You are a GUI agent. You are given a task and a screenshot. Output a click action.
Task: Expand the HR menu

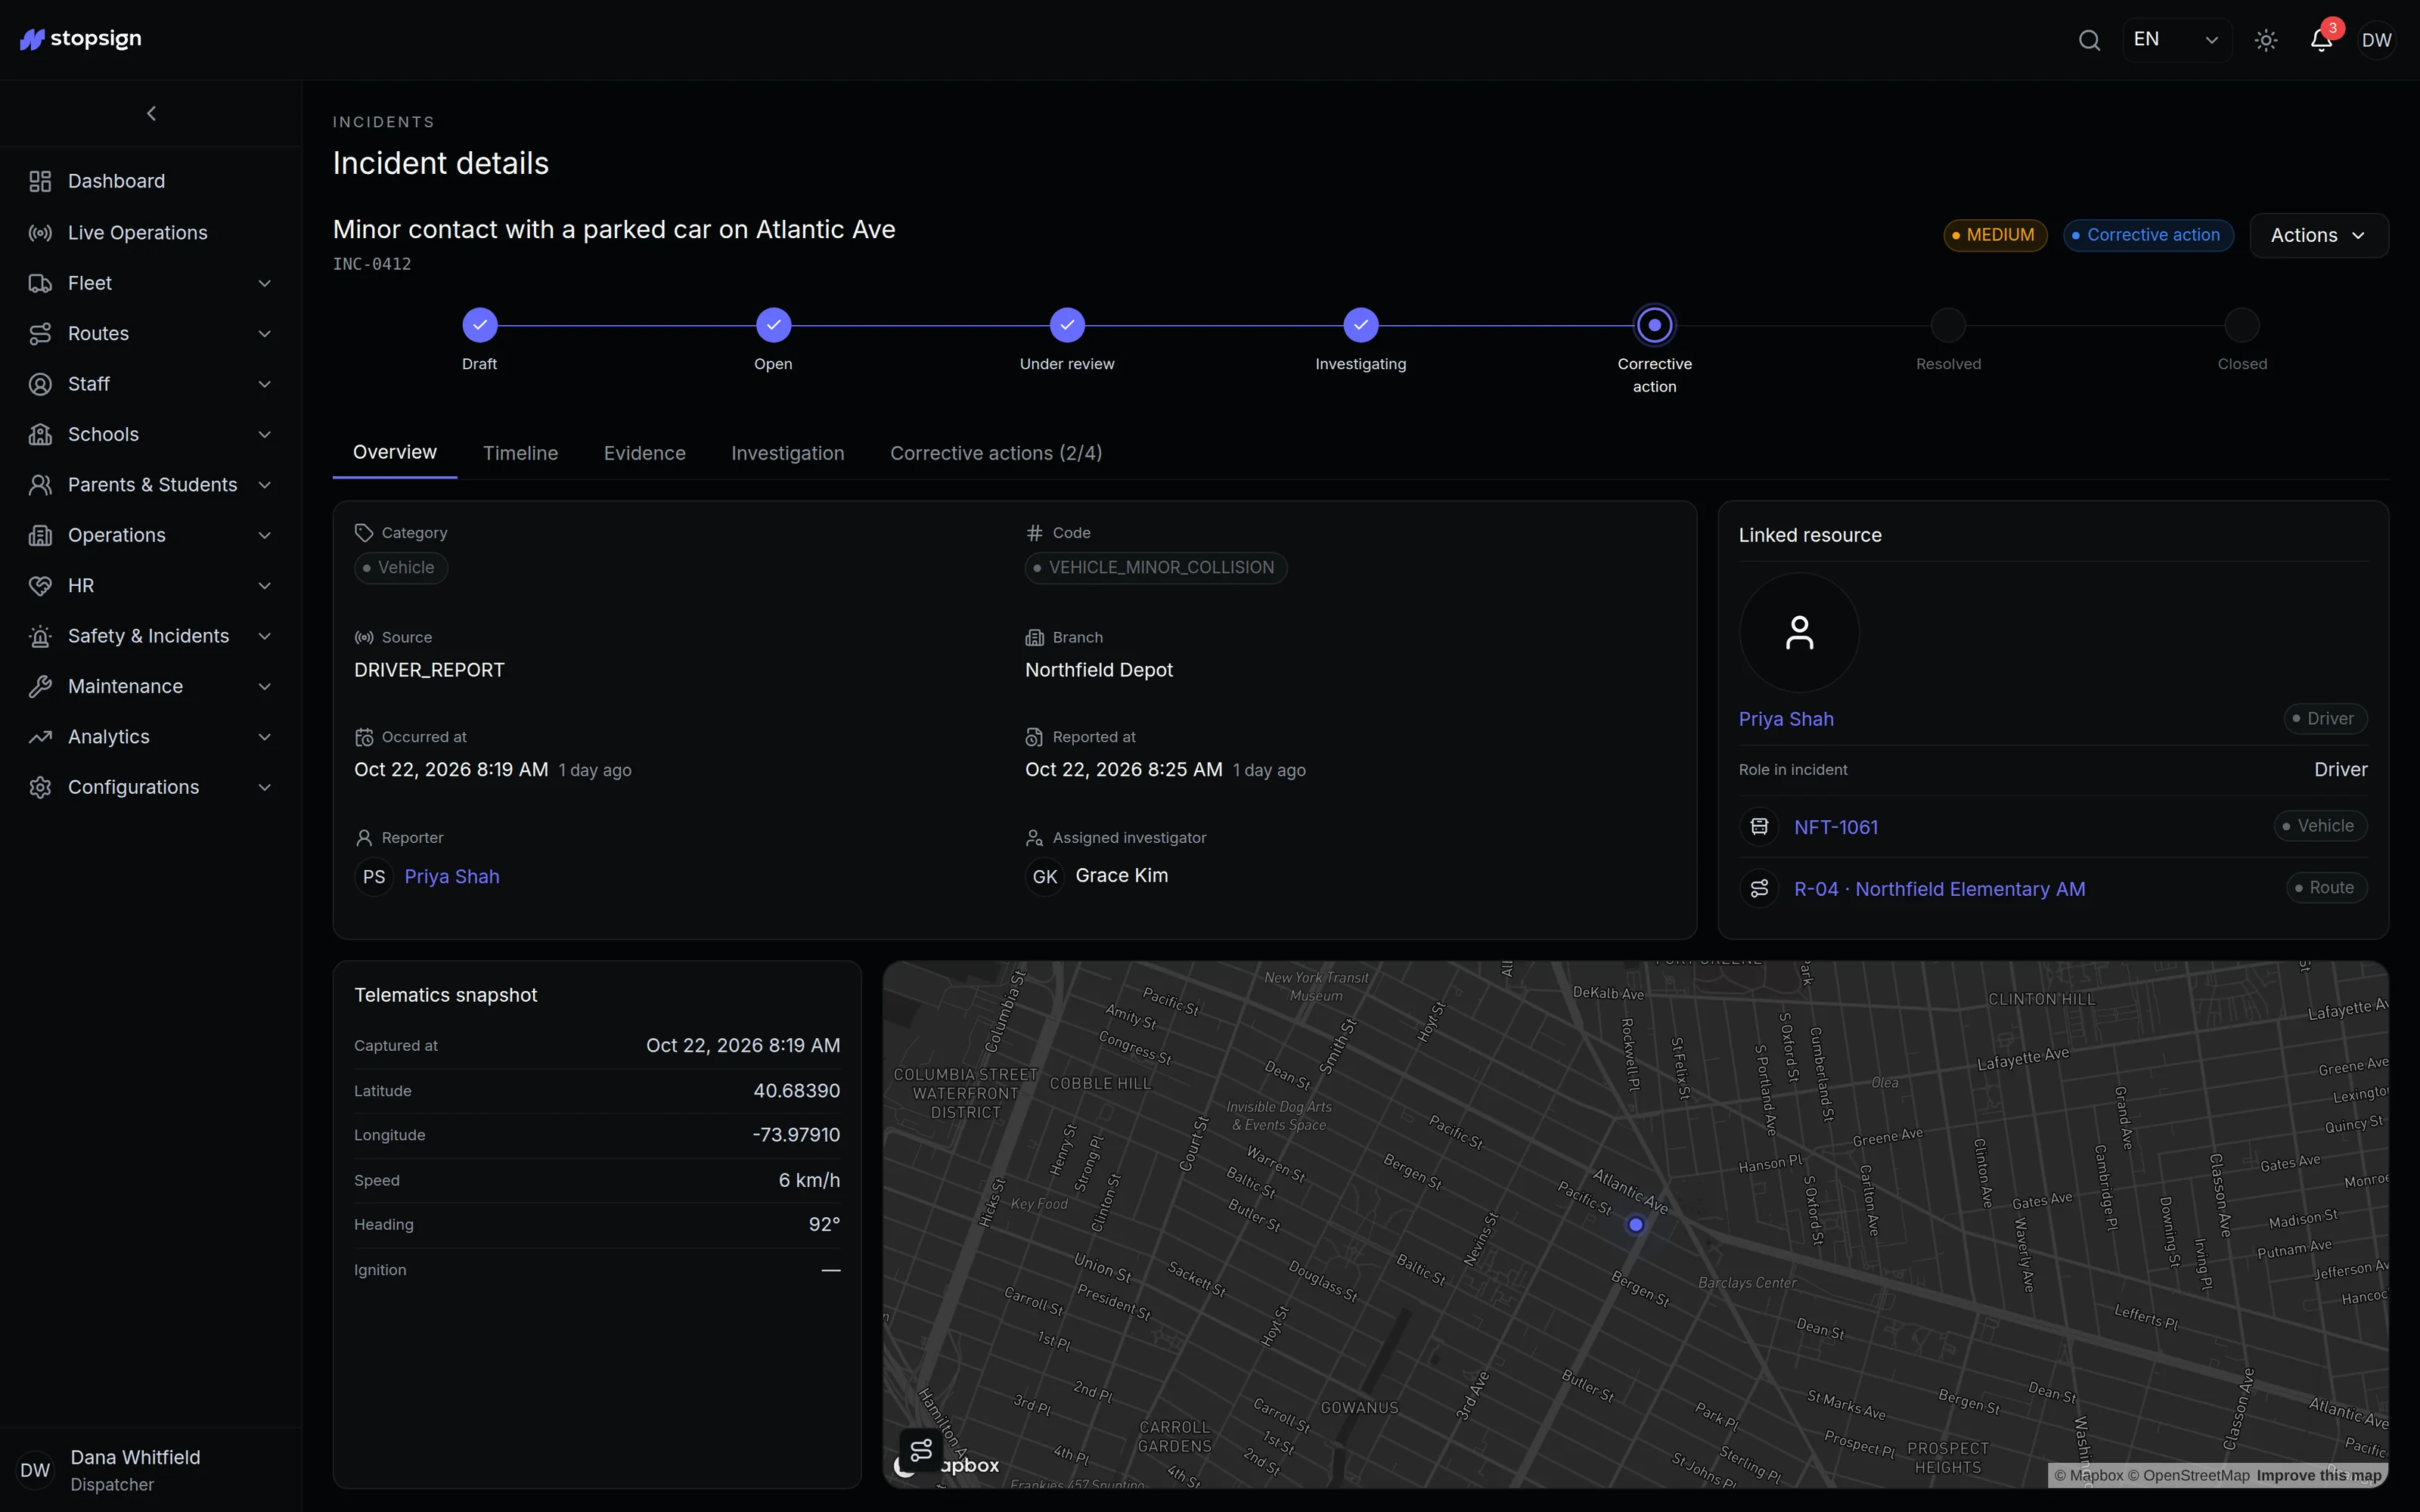point(151,586)
